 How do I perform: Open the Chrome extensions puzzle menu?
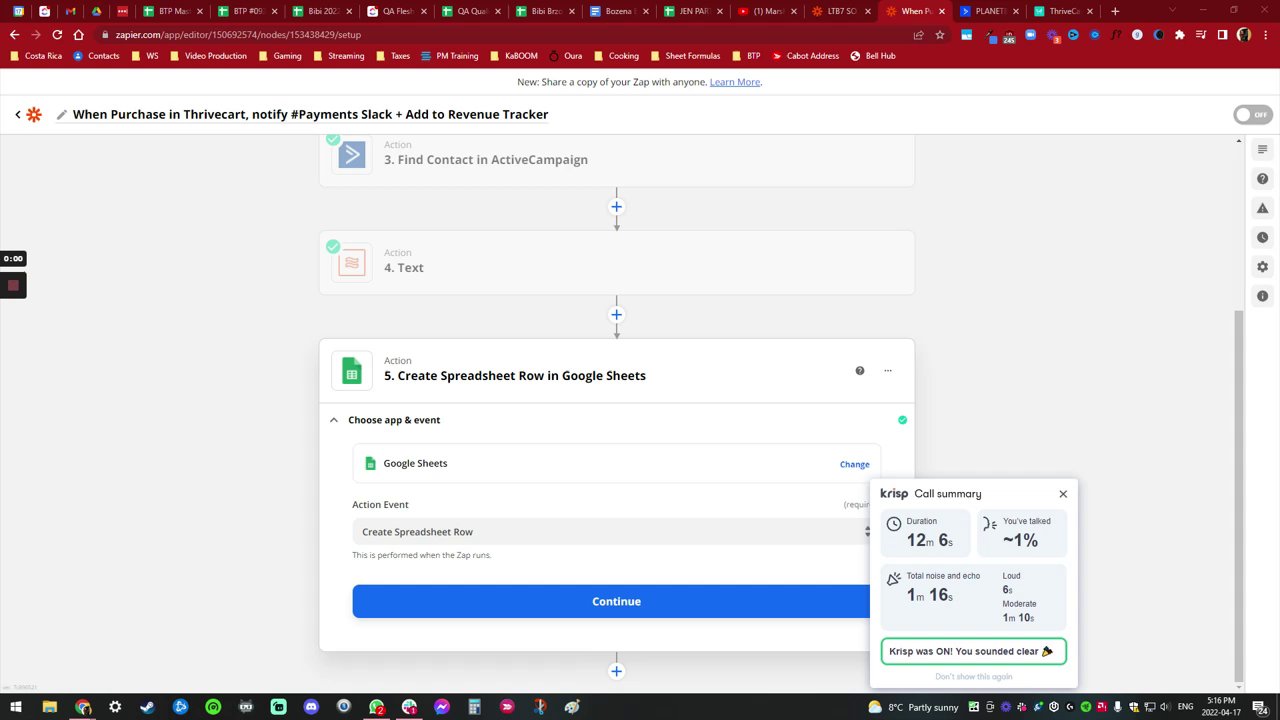[1180, 34]
